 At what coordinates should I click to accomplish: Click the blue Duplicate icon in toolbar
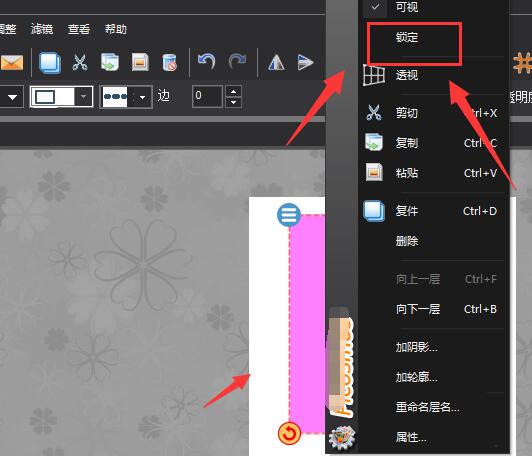[x=50, y=63]
